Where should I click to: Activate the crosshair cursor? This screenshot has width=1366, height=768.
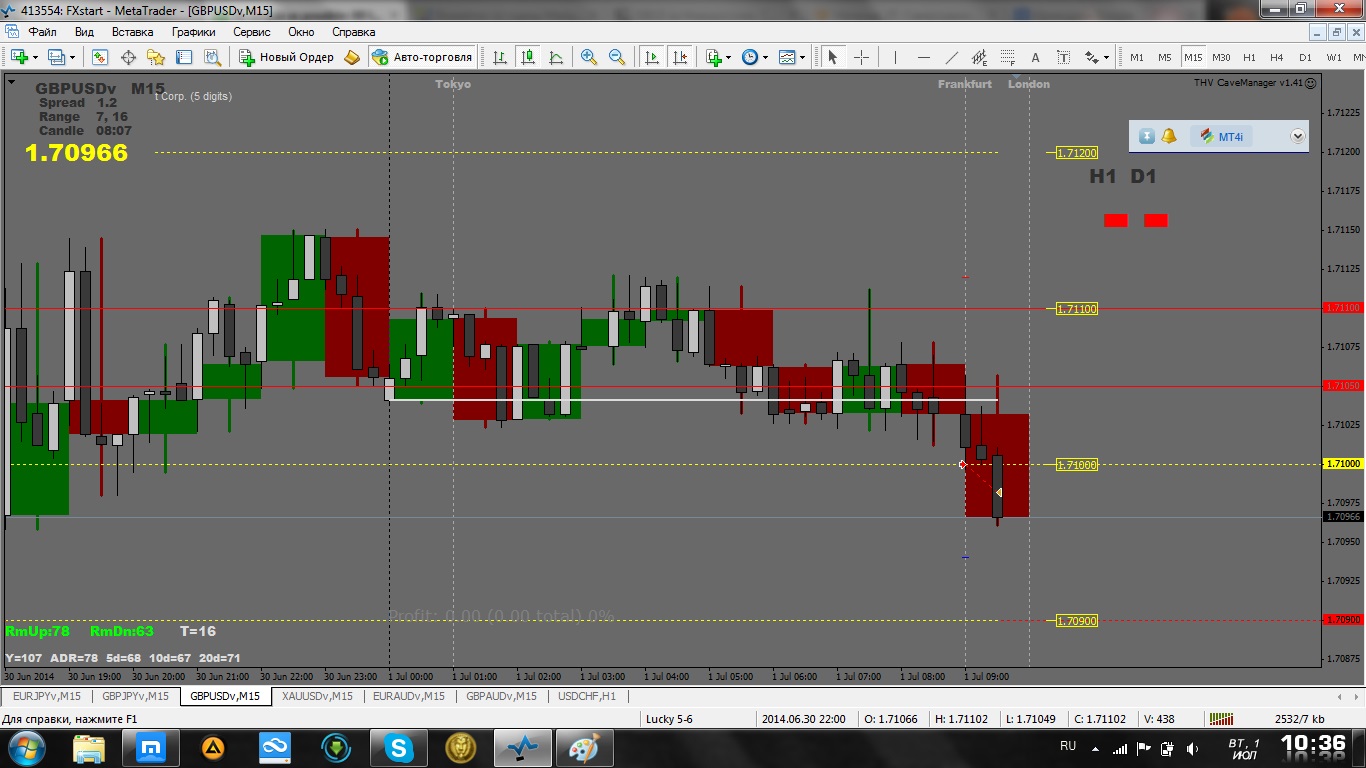click(860, 57)
